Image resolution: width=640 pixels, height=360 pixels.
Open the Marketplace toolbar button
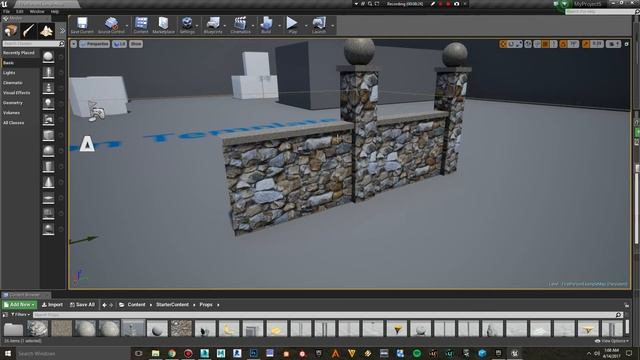point(163,25)
